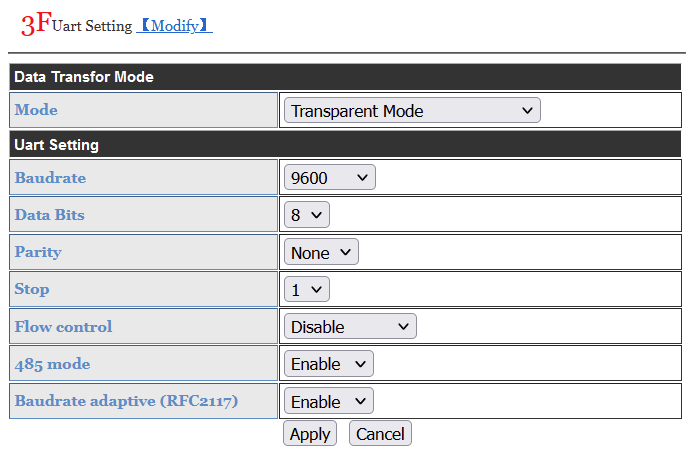Click the Modify link
This screenshot has height=449, width=689.
pos(174,26)
